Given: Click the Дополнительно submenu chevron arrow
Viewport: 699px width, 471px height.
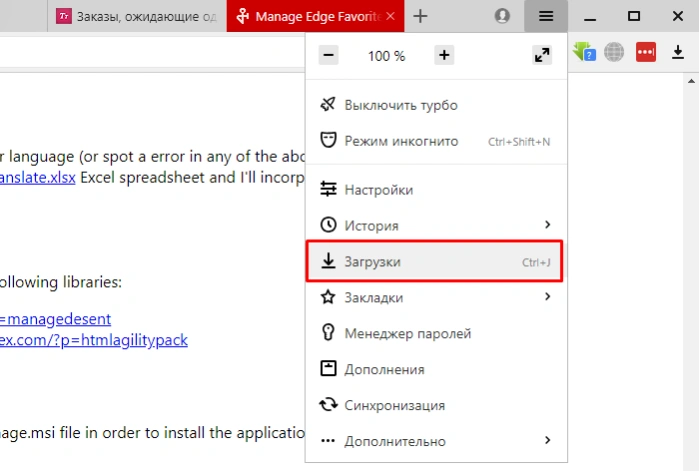Looking at the screenshot, I should 548,440.
